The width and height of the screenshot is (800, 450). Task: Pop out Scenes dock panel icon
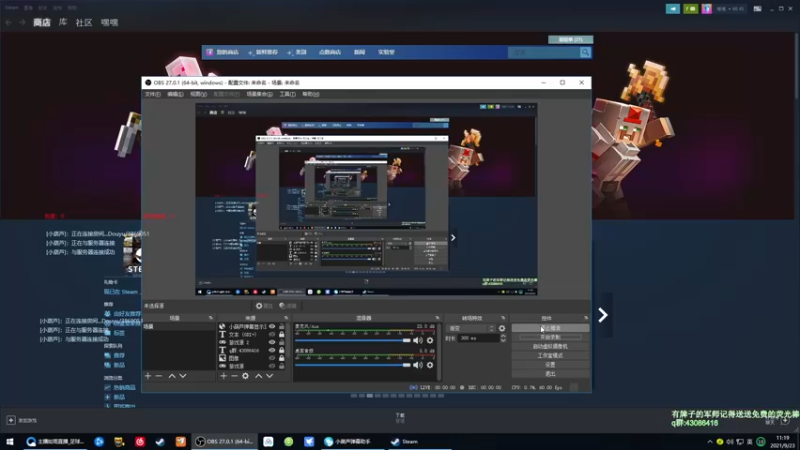(211, 318)
